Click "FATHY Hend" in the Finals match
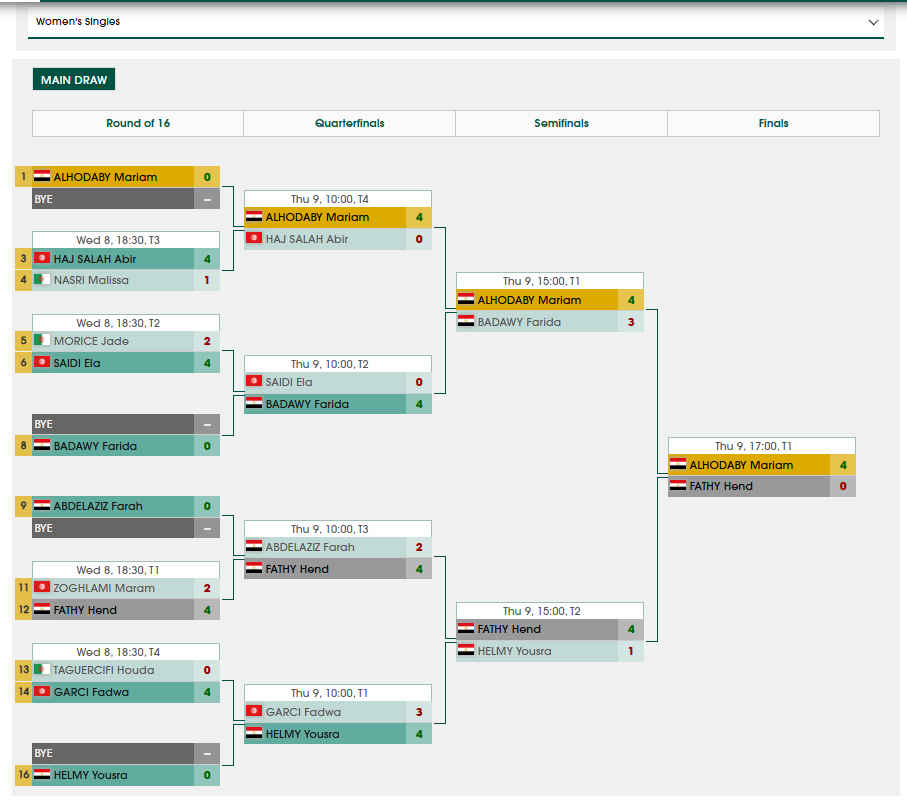The image size is (907, 802). (x=721, y=486)
